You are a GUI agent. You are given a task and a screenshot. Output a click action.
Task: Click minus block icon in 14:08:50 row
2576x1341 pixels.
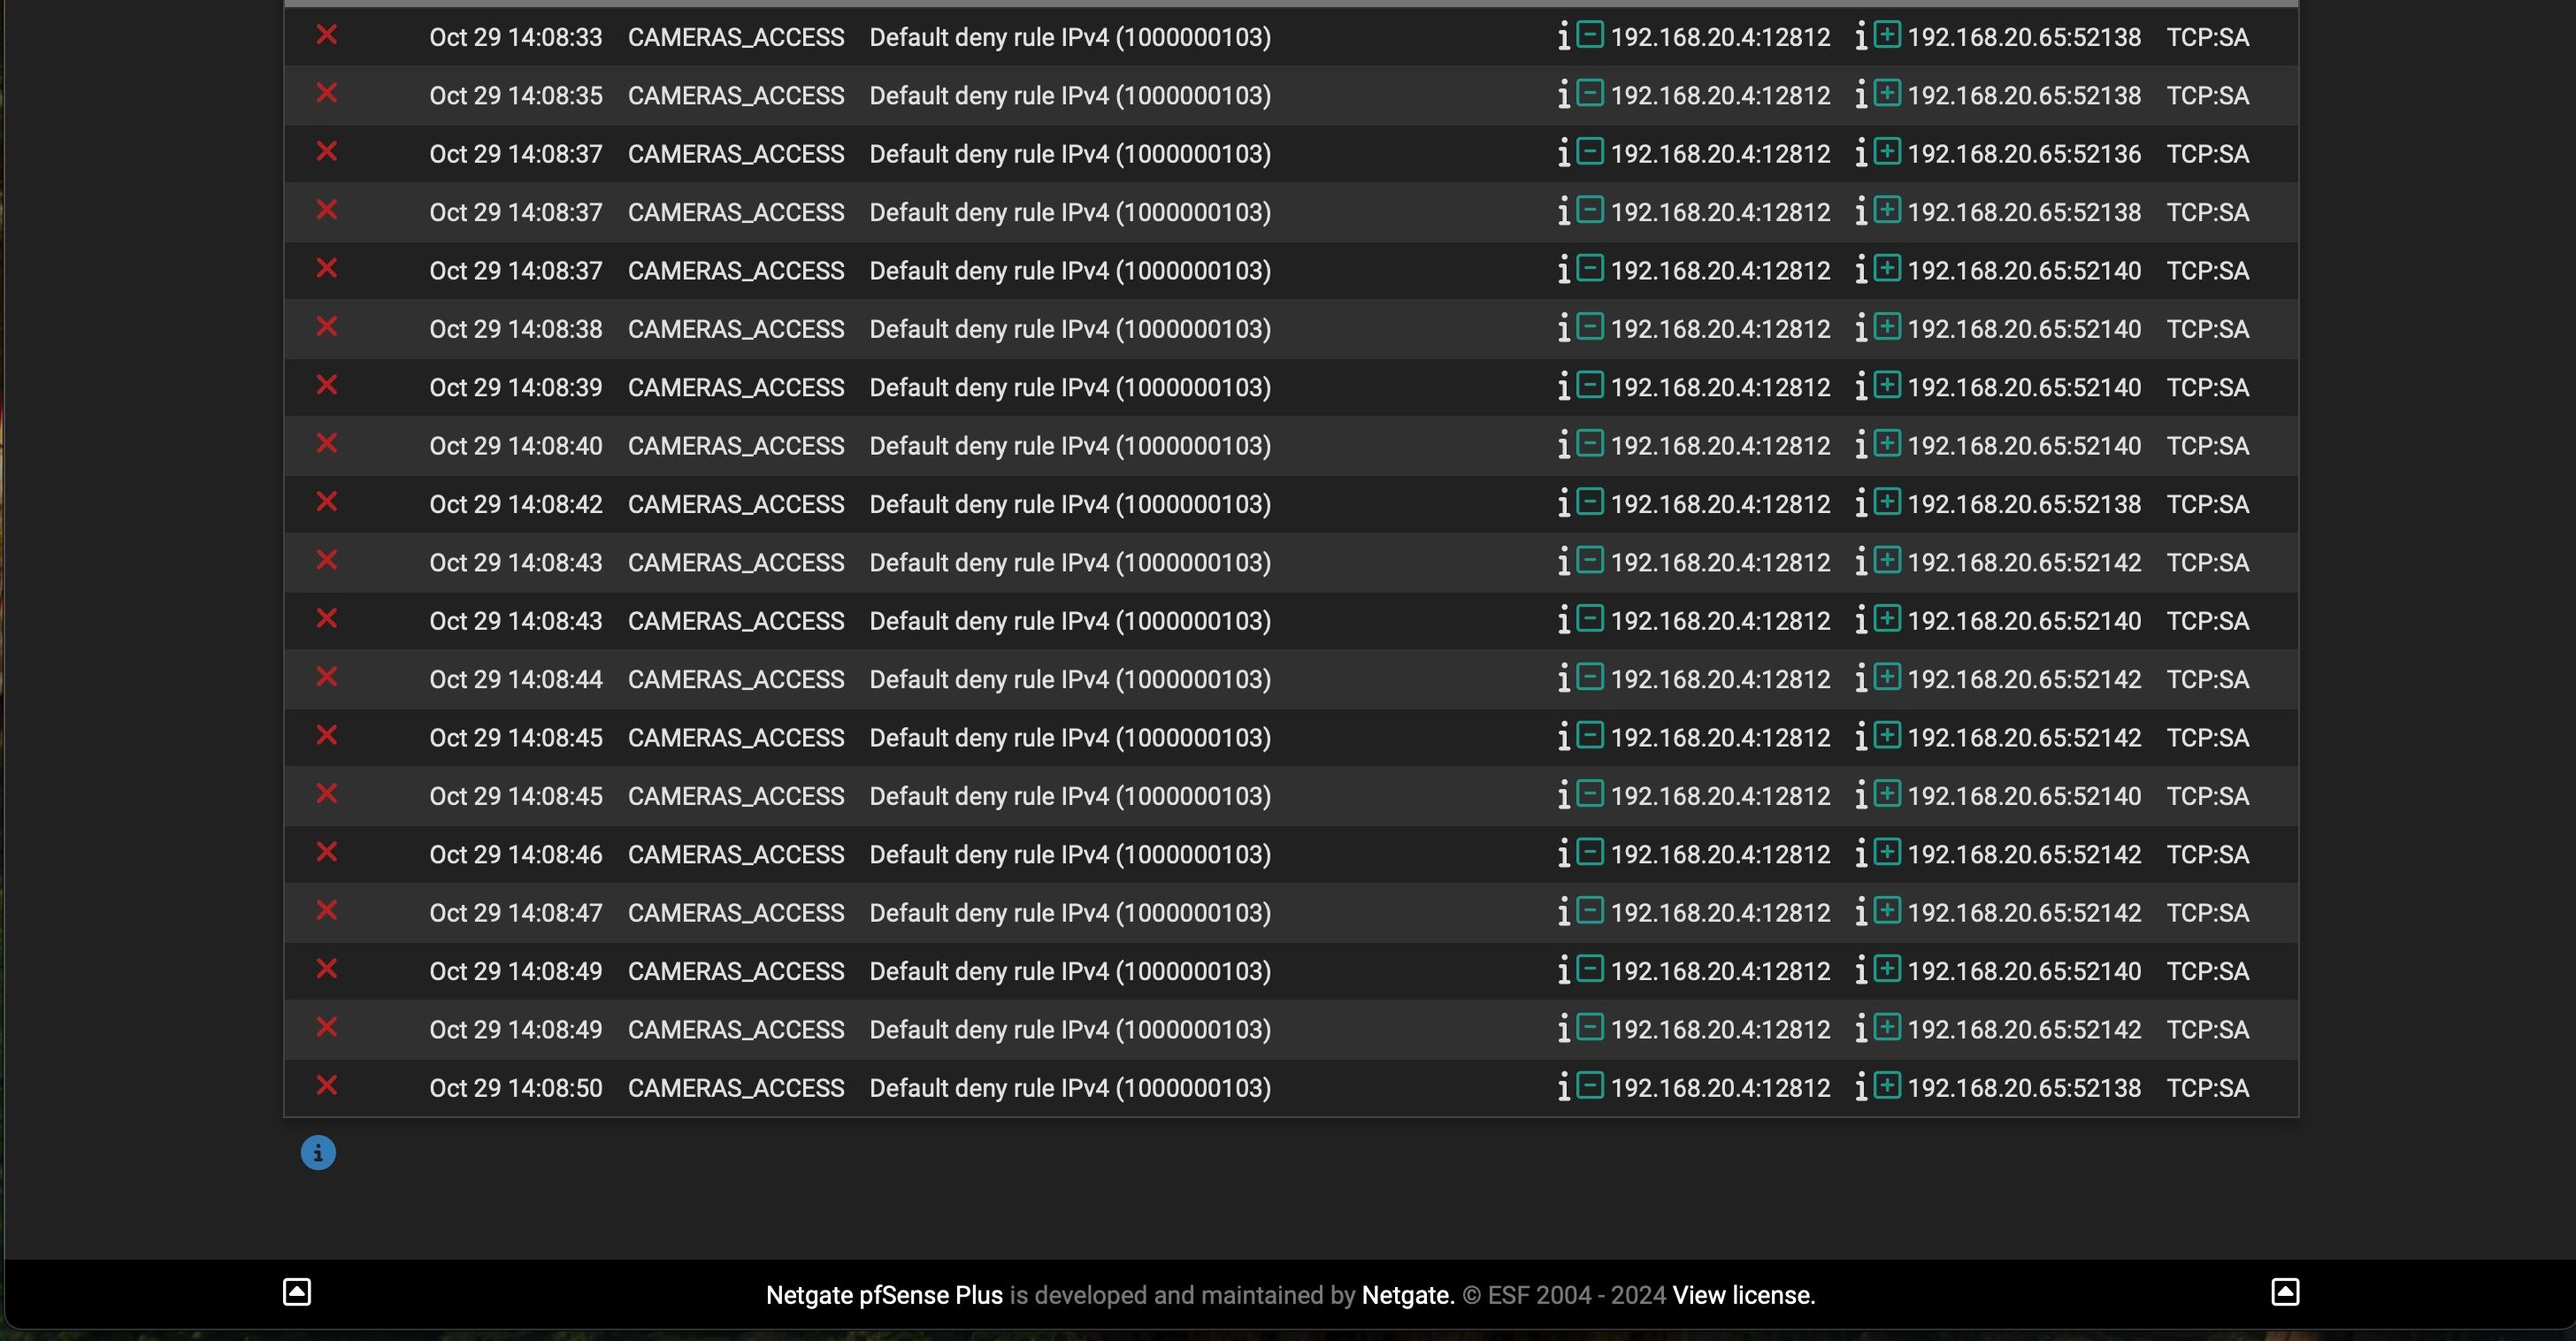(1590, 1086)
